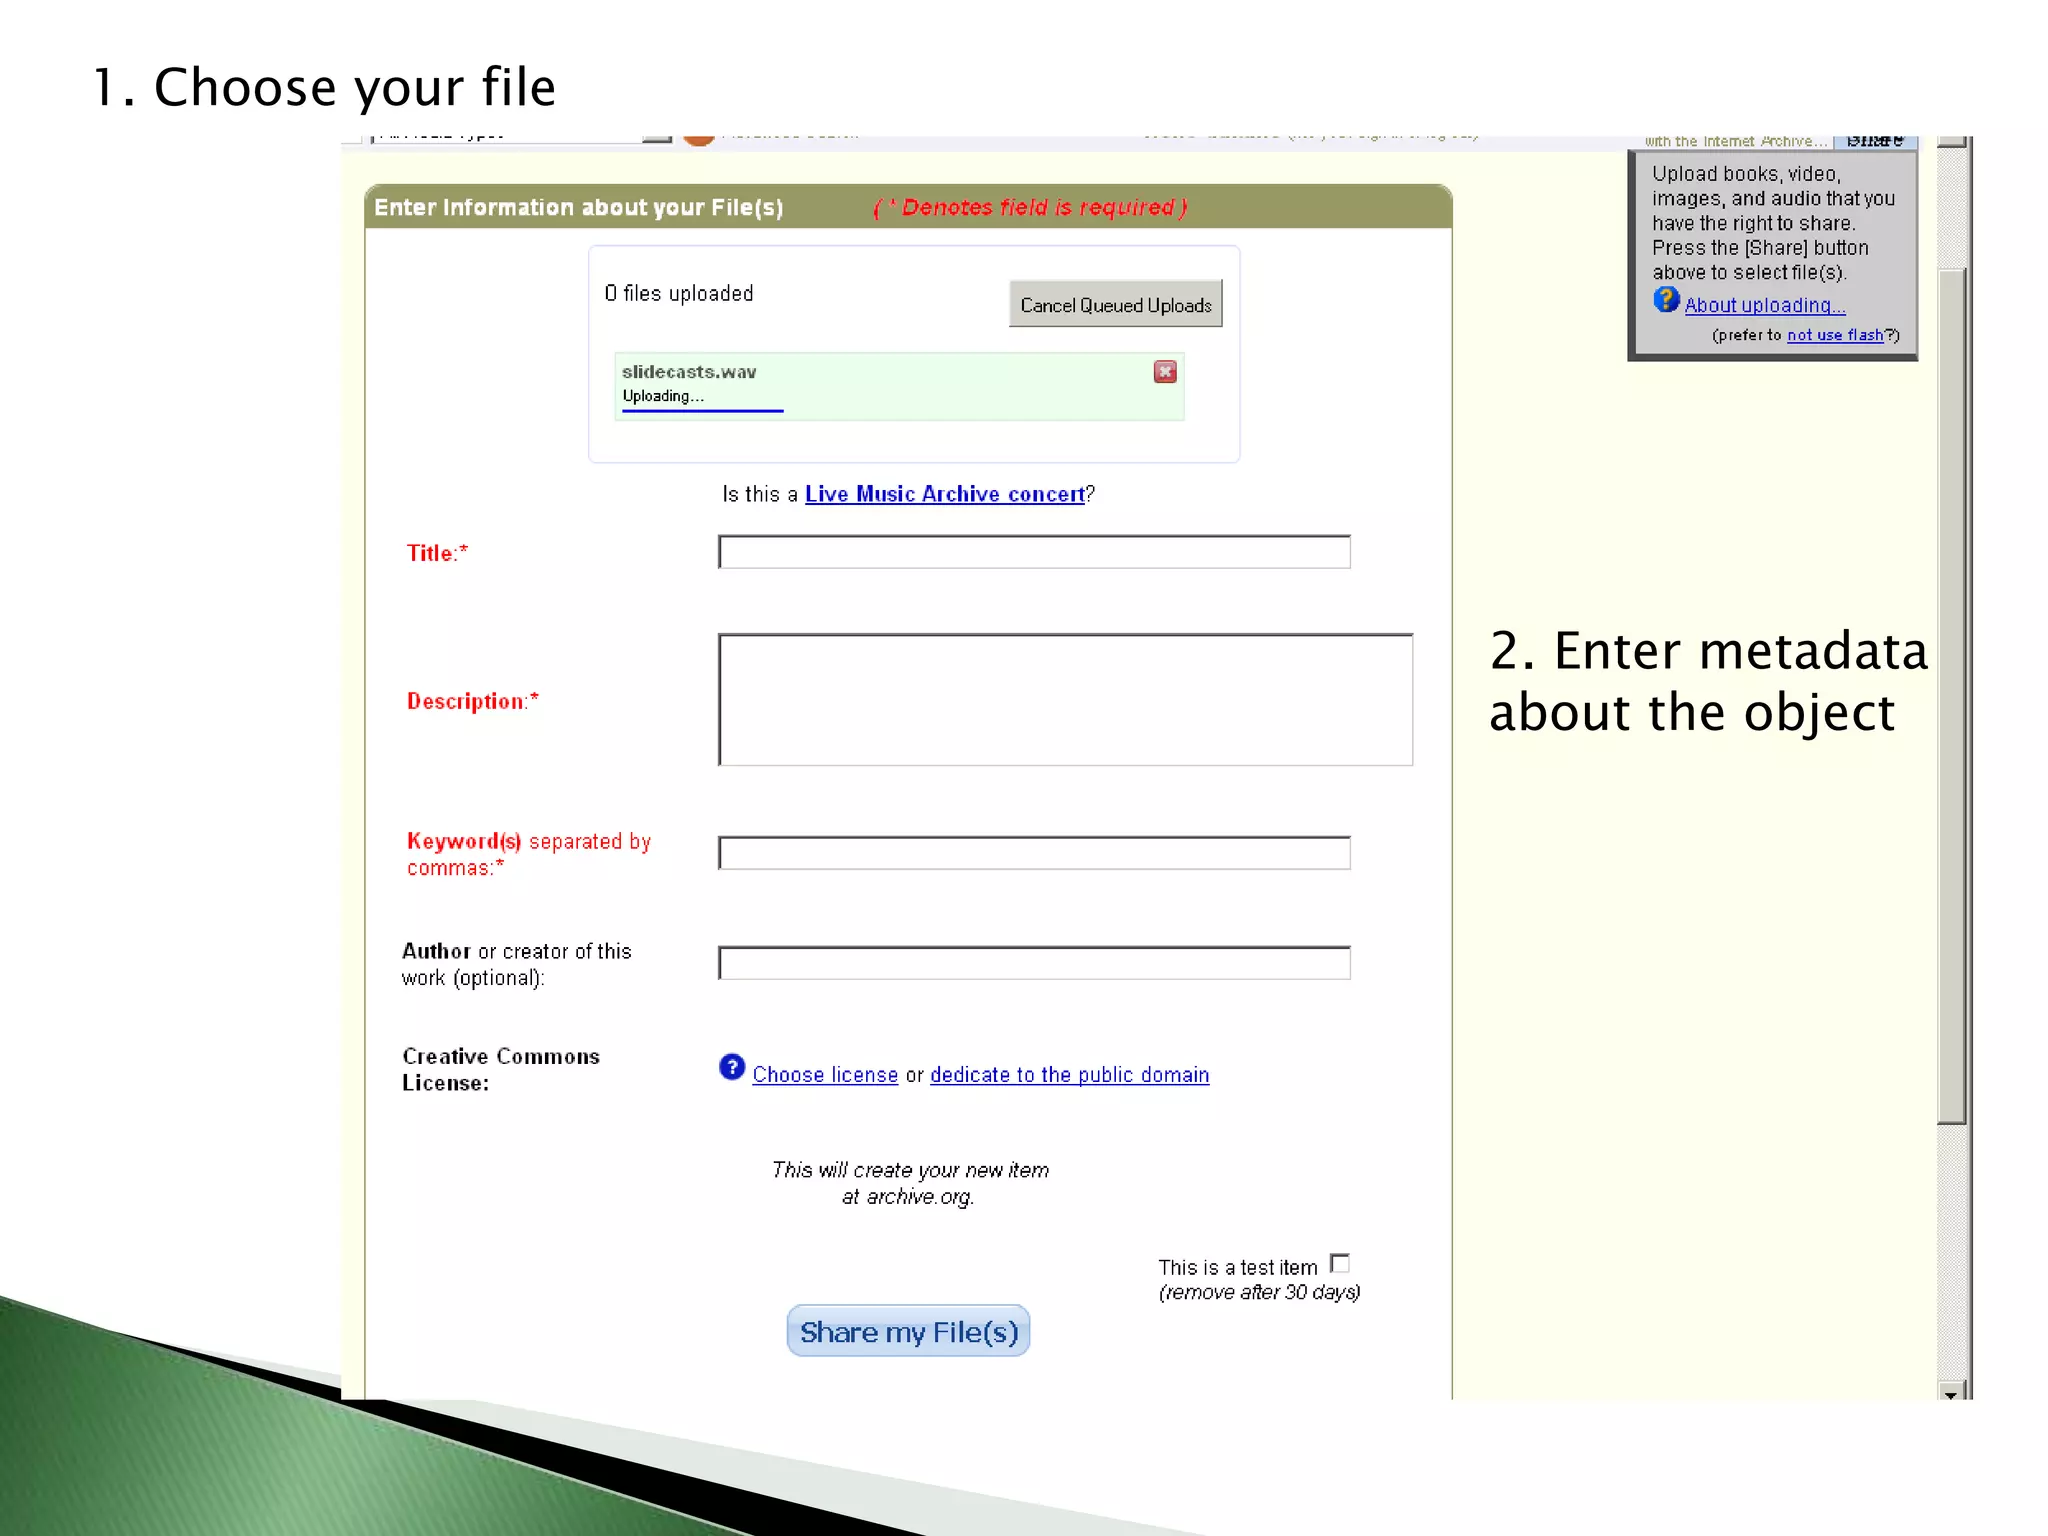The height and width of the screenshot is (1536, 2048).
Task: Remove slidecasts.wav with the red X
Action: point(1164,372)
